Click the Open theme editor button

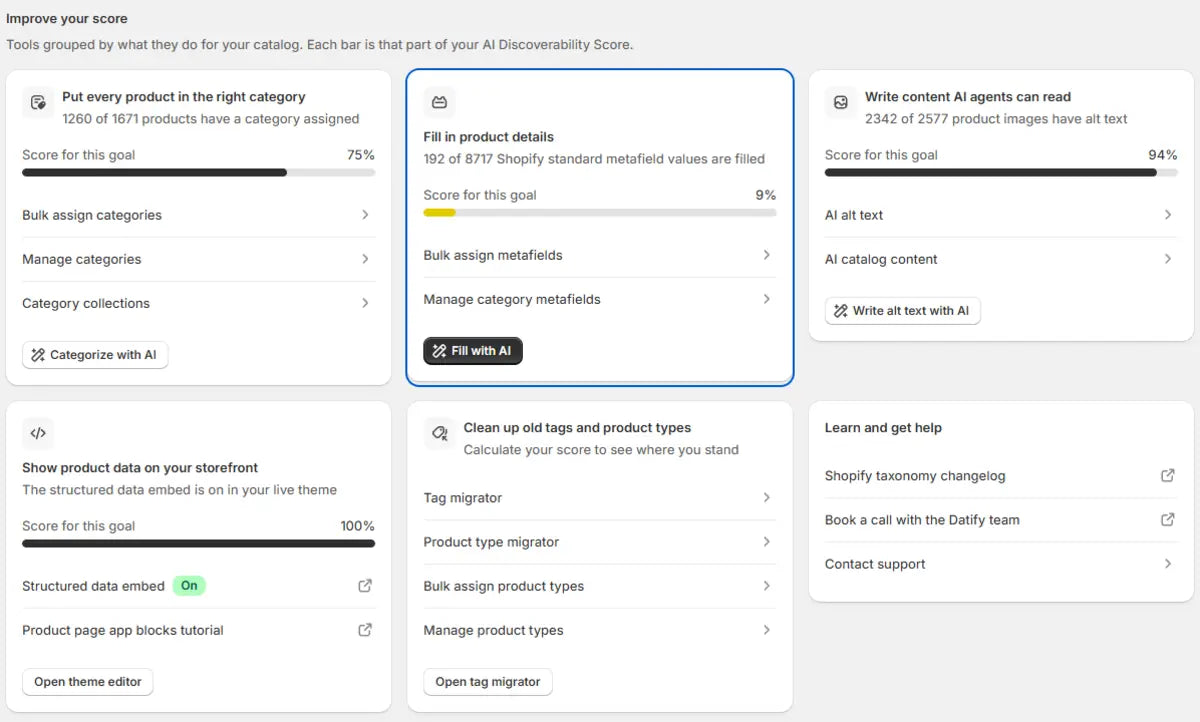[x=88, y=682]
